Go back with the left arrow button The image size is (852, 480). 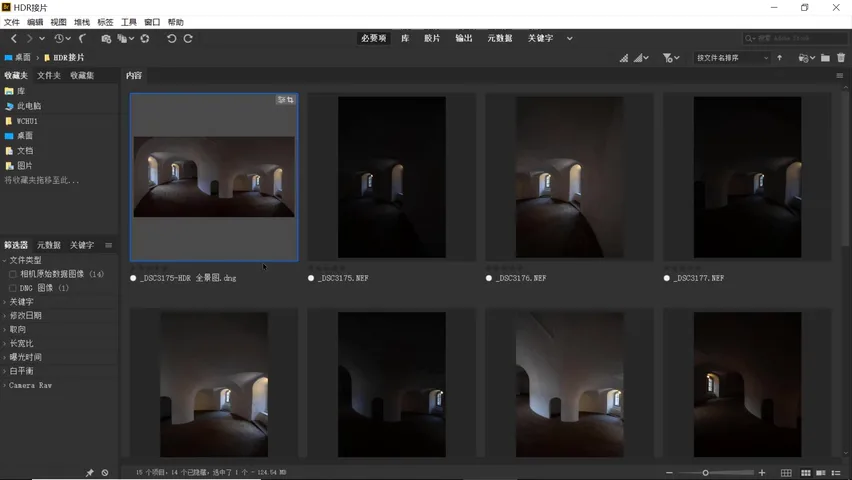(14, 39)
